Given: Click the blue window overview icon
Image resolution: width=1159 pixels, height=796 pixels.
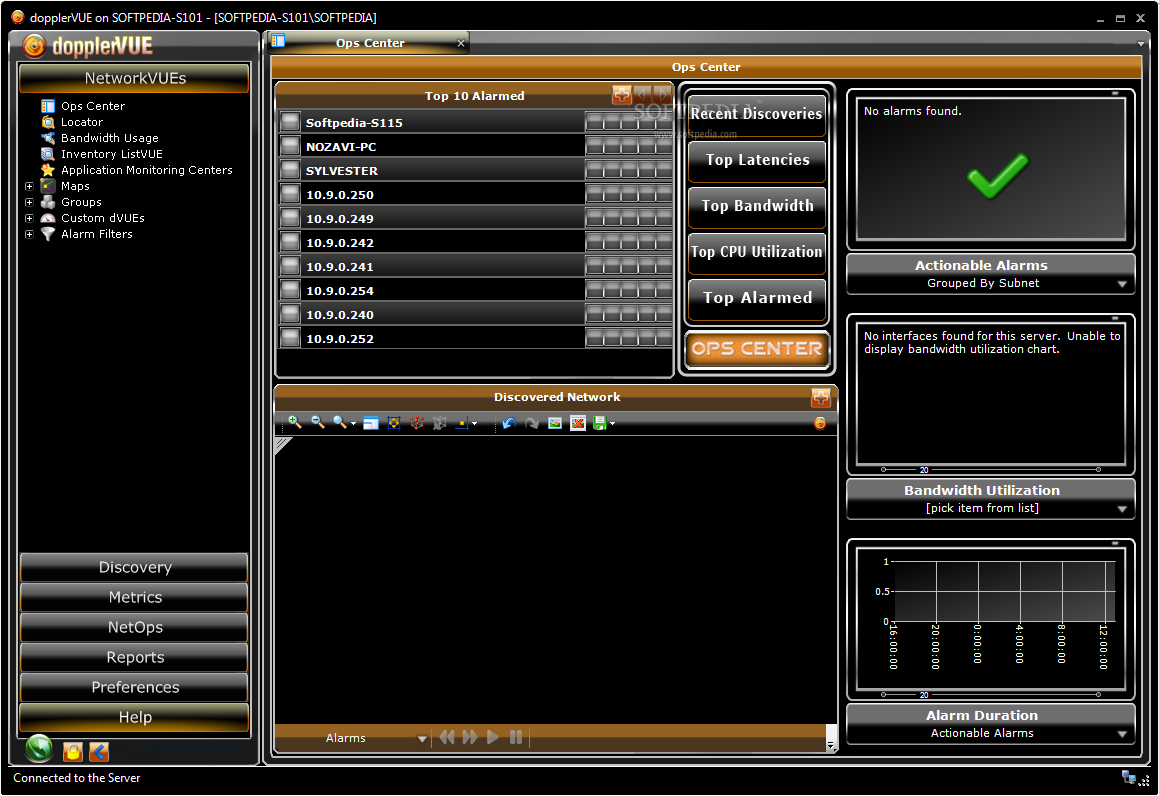Looking at the screenshot, I should point(371,423).
